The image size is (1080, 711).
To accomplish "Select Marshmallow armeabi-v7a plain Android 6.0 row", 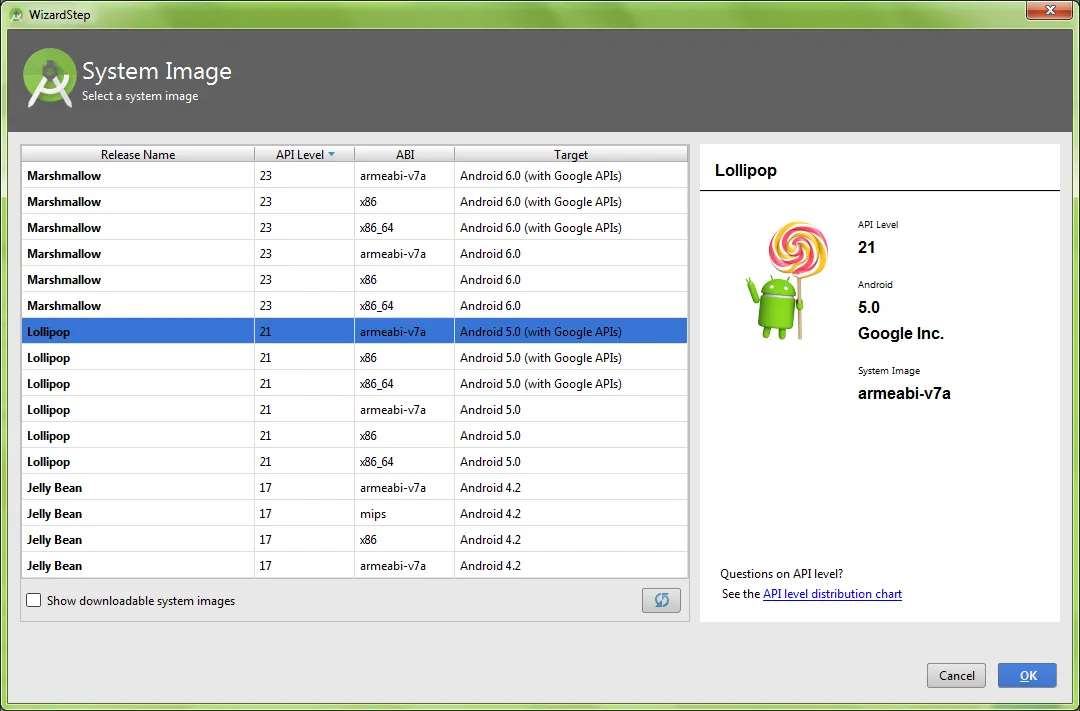I will [x=355, y=254].
